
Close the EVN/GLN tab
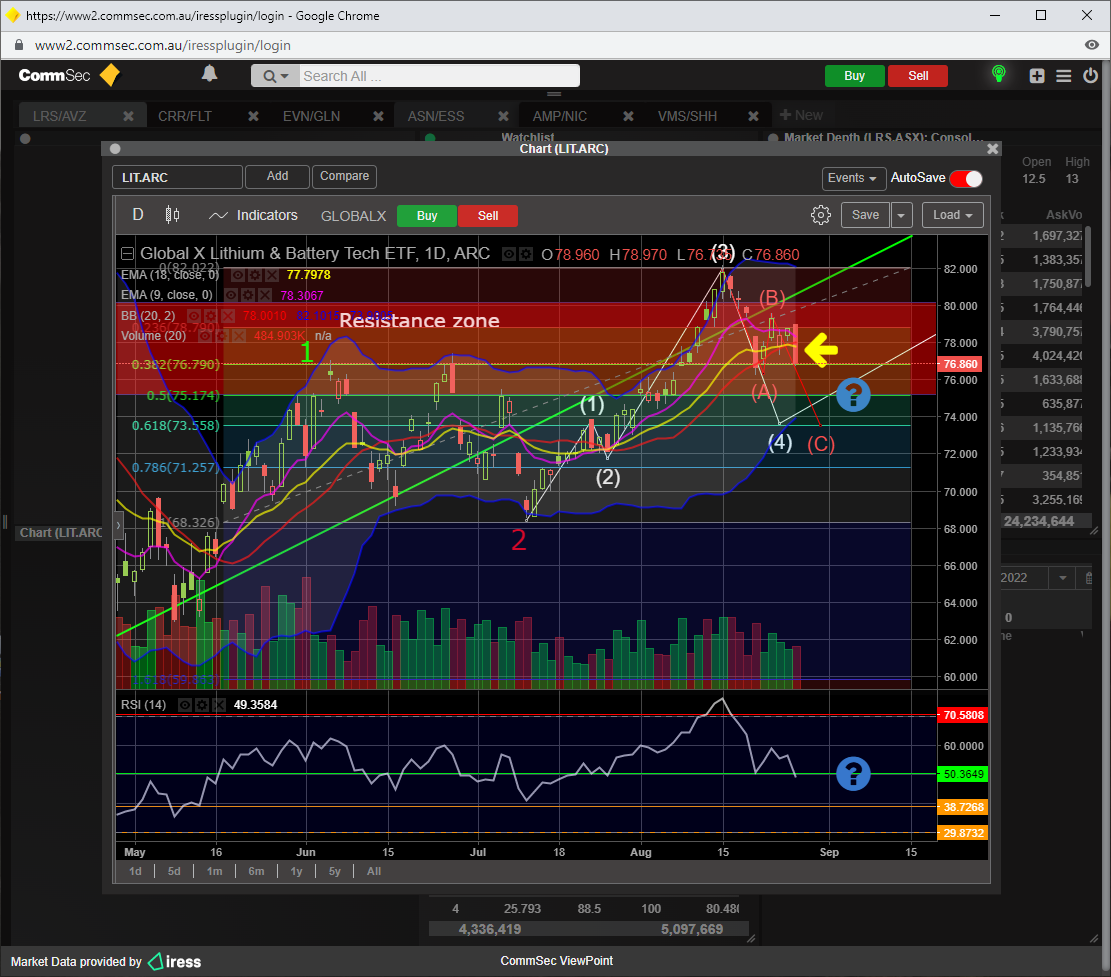pos(378,115)
